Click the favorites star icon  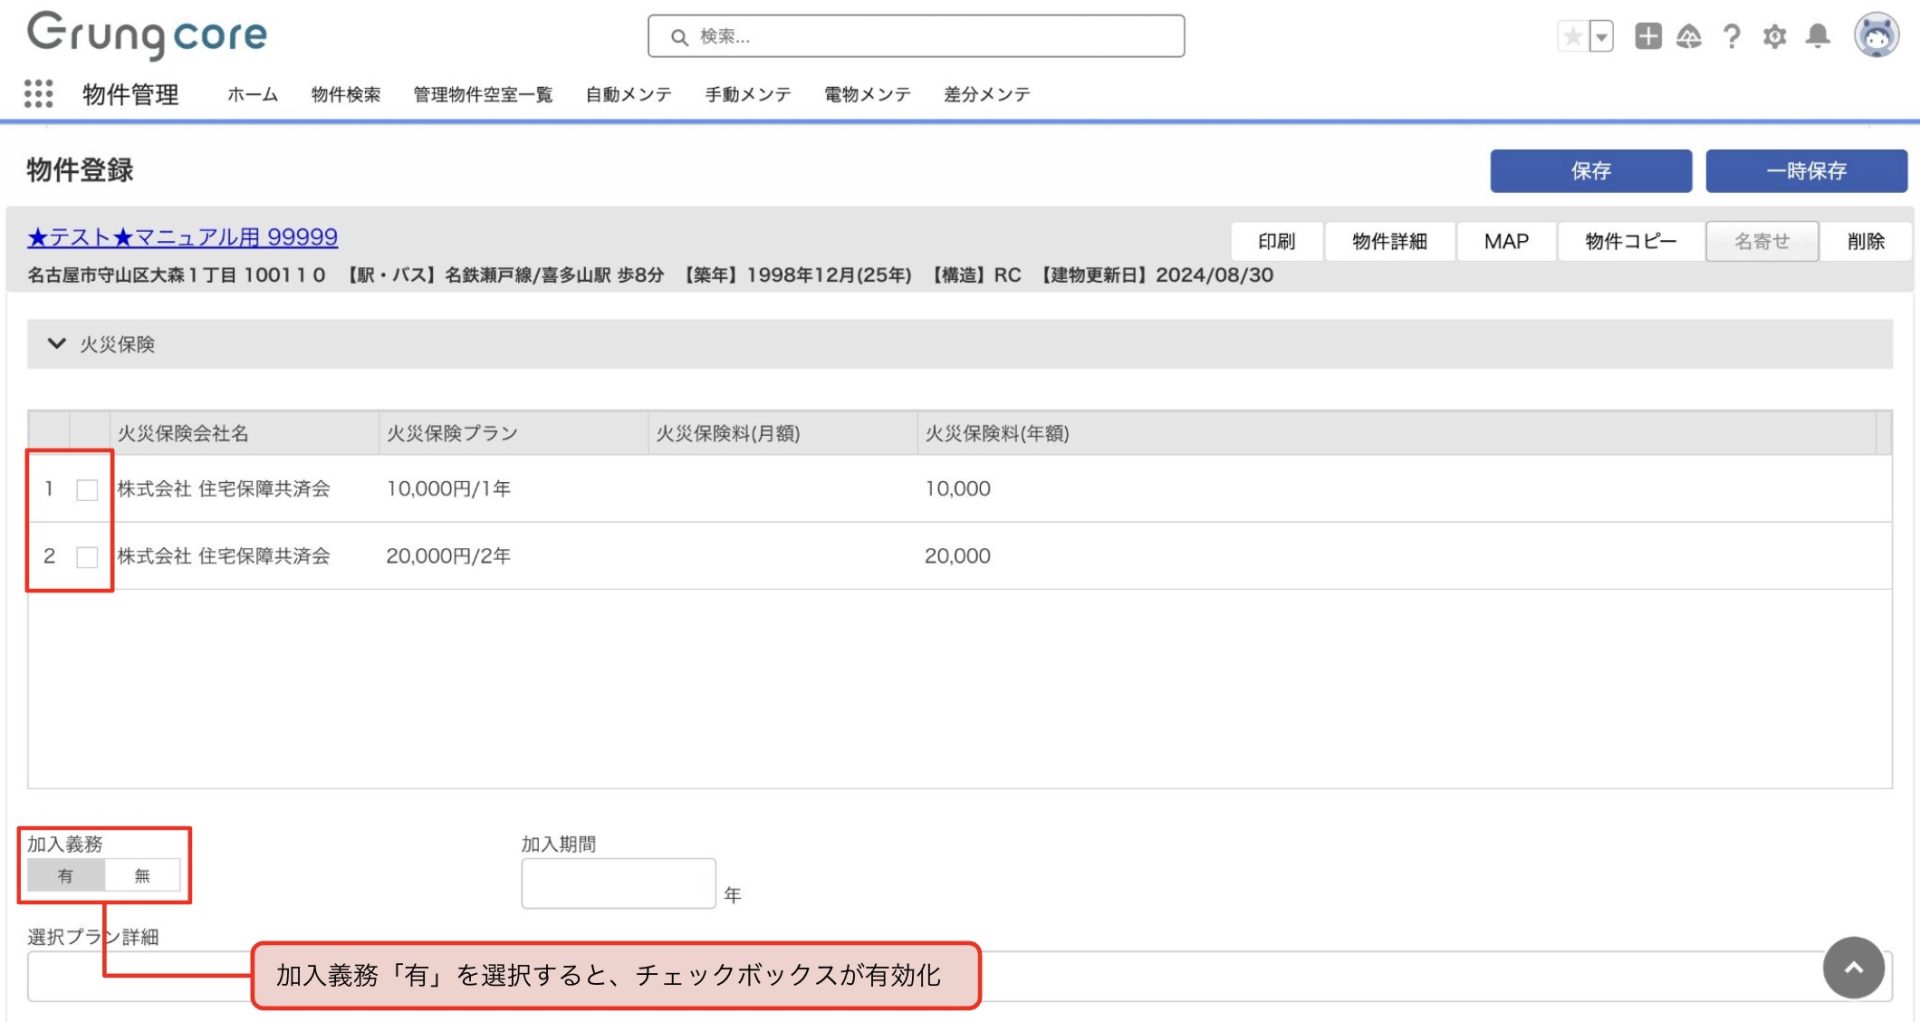[1572, 37]
